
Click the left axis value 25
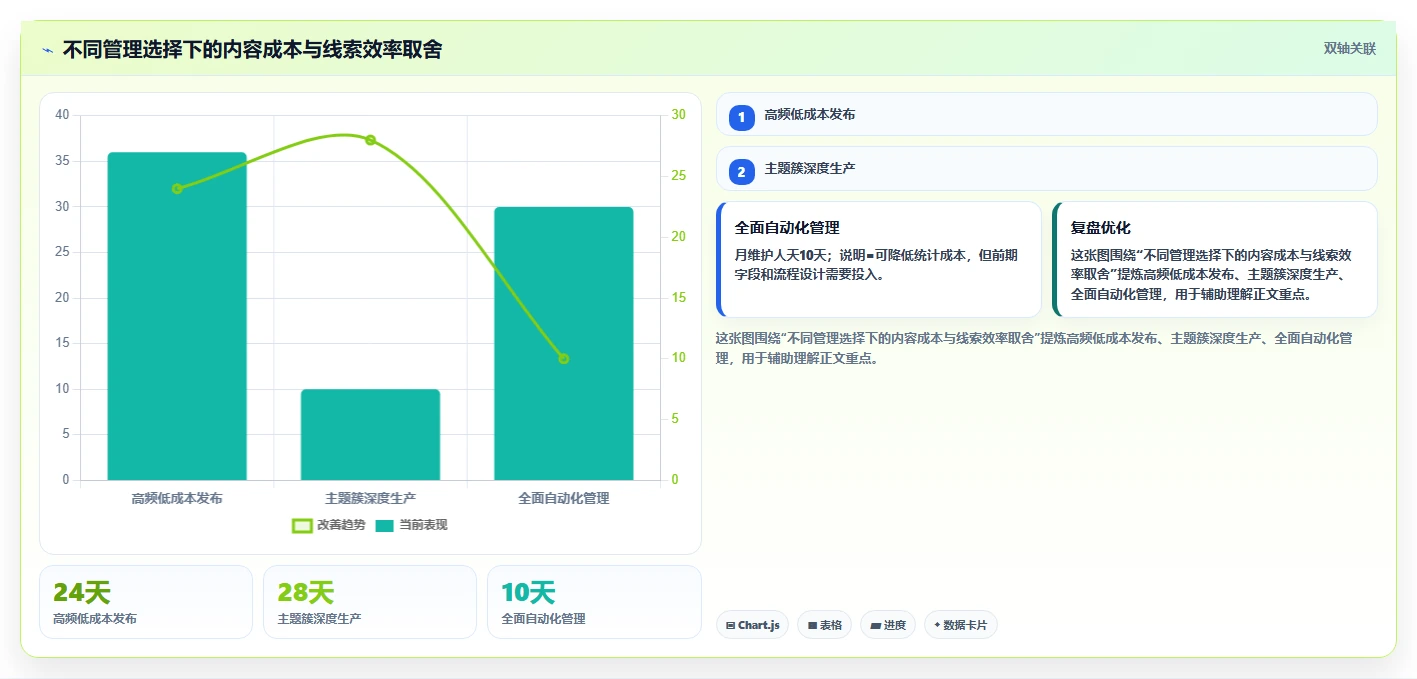[62, 252]
